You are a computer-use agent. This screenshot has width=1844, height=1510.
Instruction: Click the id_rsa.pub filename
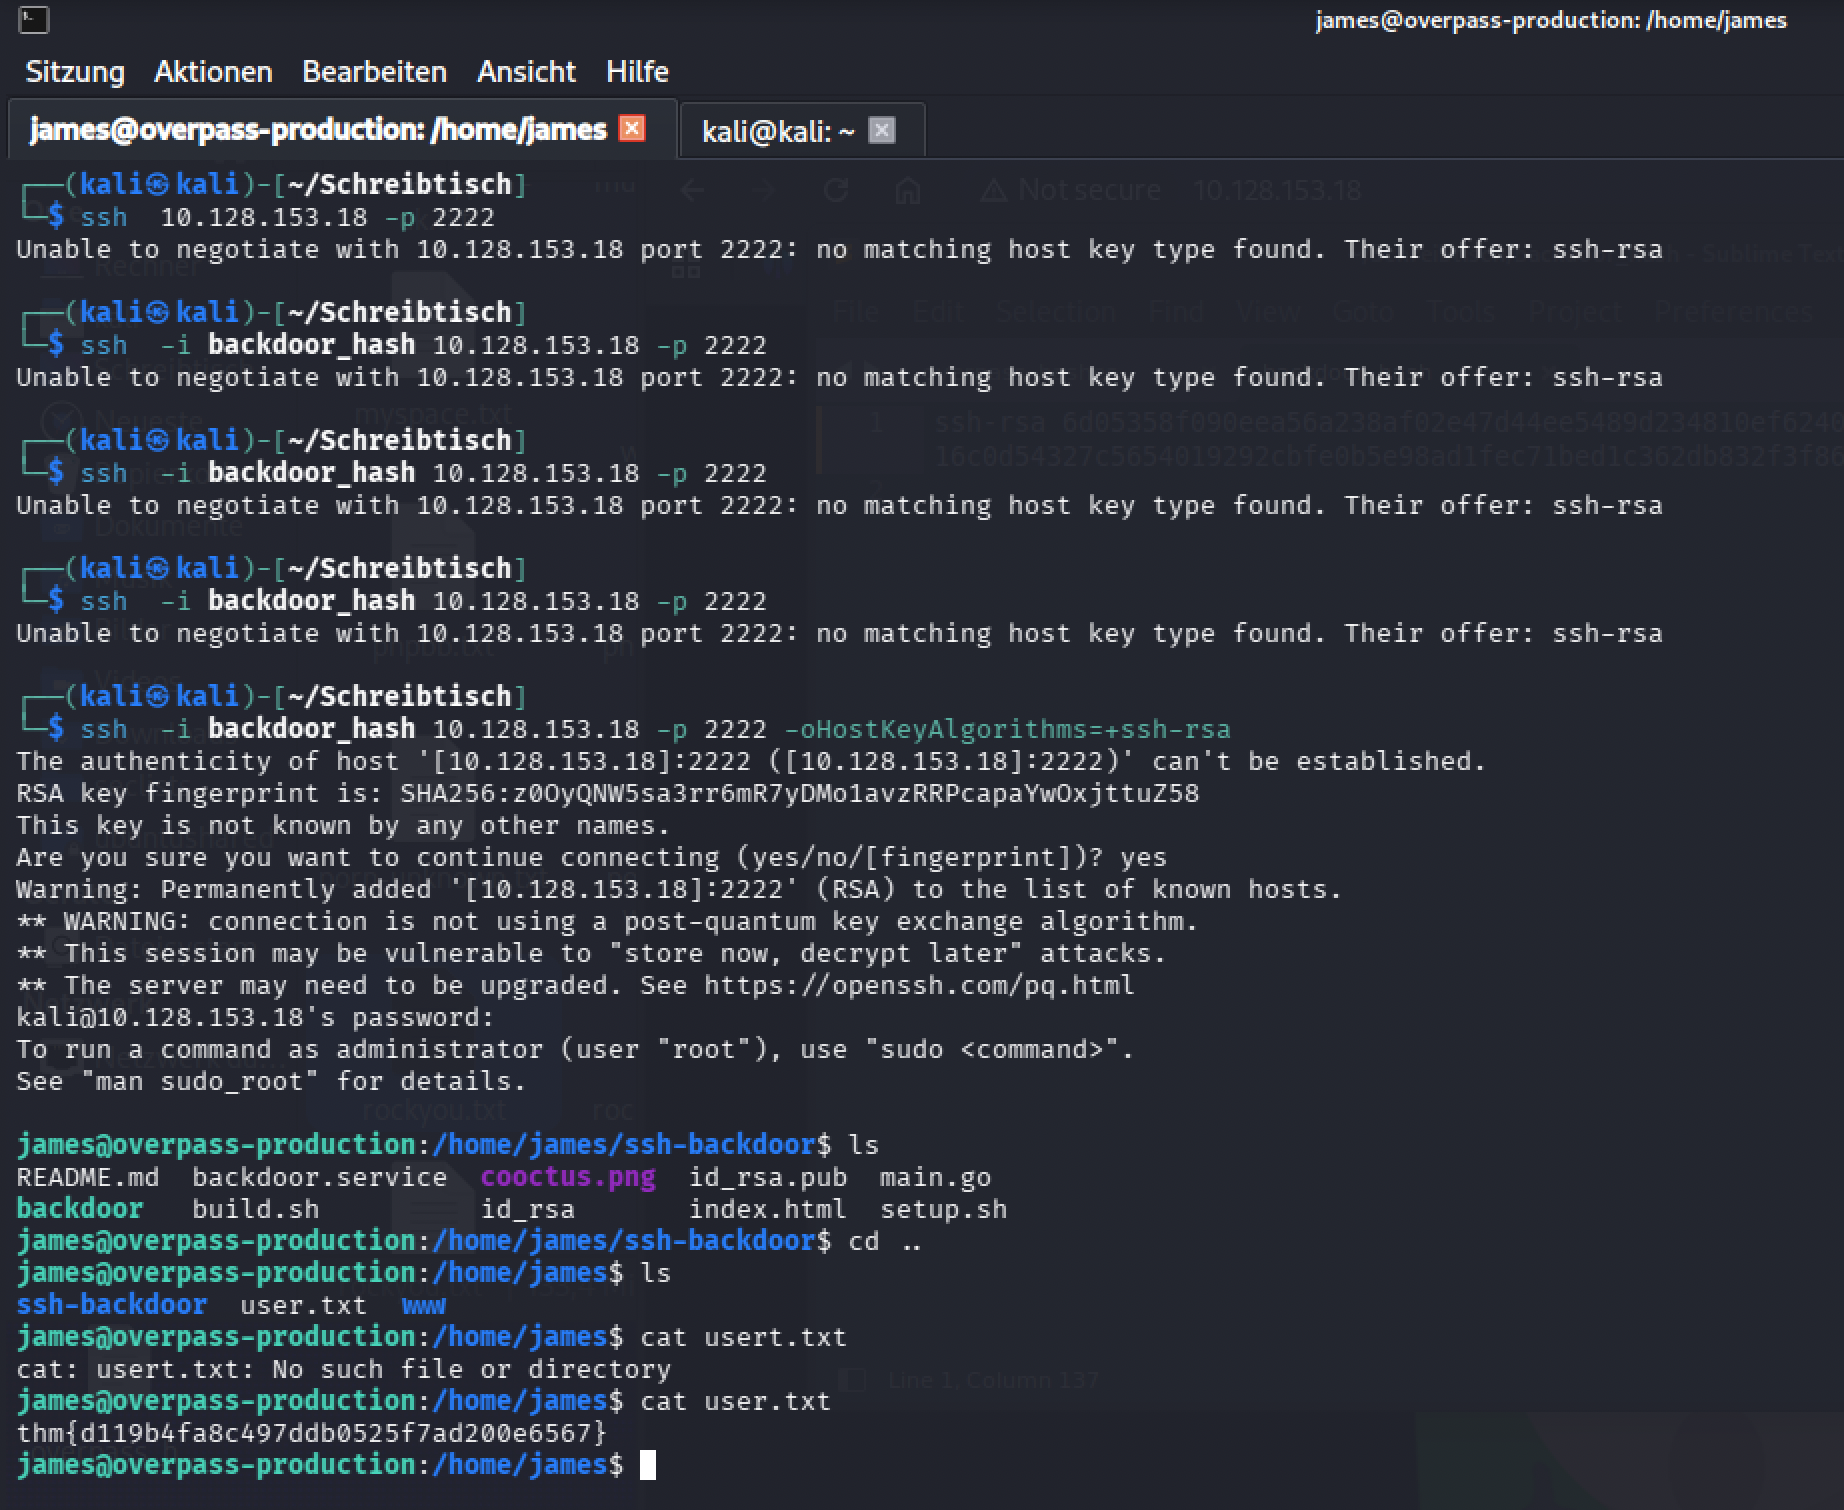[768, 1177]
